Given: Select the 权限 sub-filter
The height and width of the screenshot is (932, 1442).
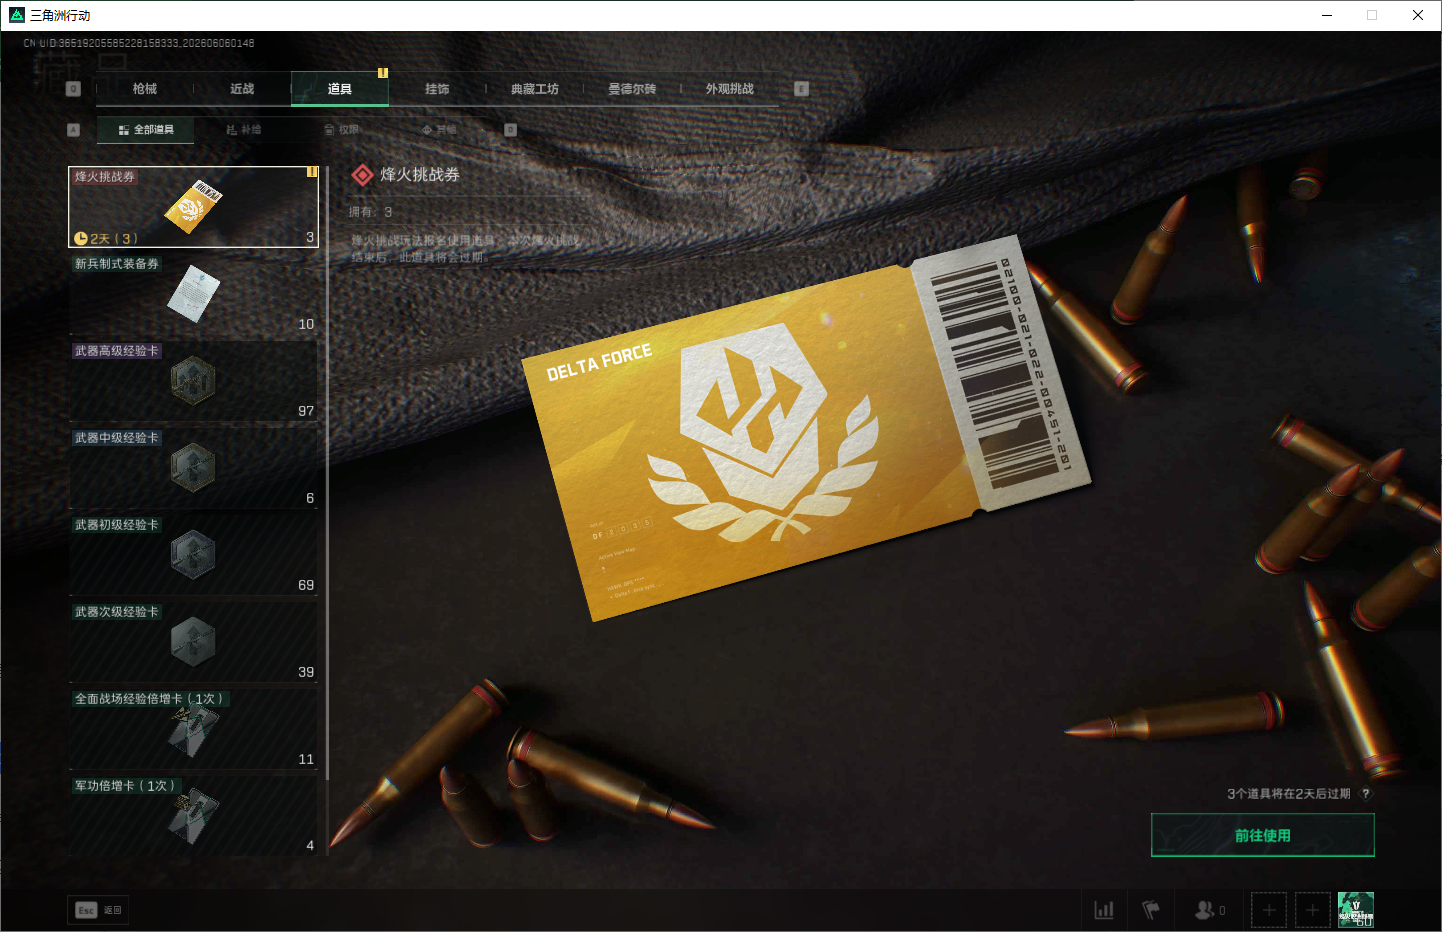Looking at the screenshot, I should 342,130.
